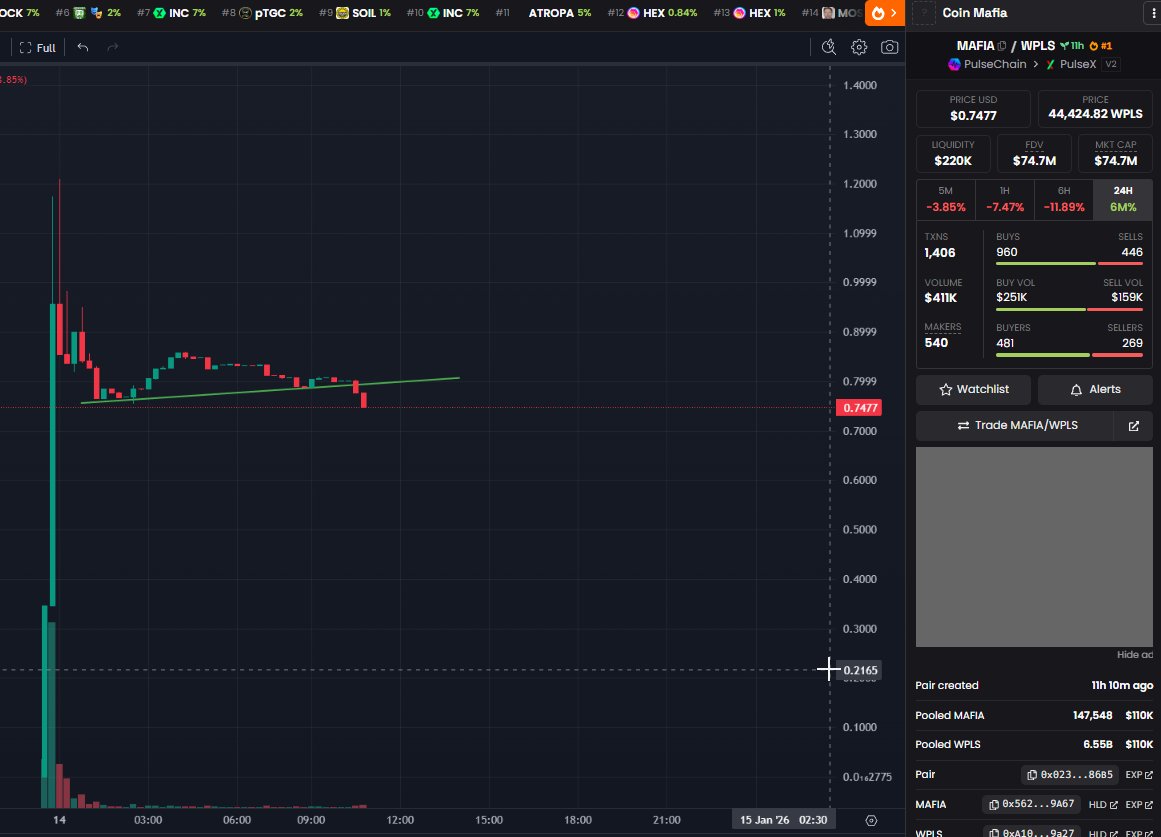Click trending #9 SOIL ticker
The image size is (1161, 837).
coord(355,13)
